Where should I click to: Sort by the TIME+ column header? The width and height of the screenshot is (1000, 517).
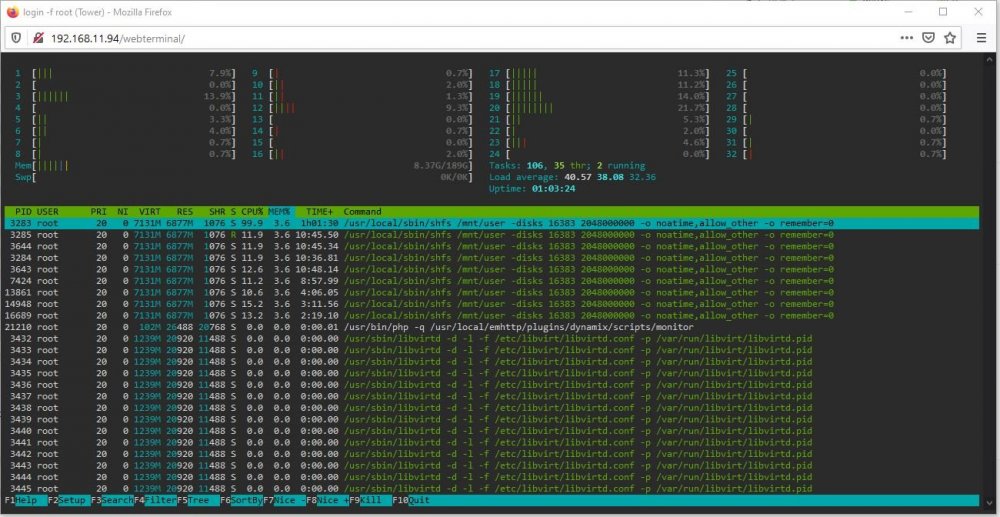point(320,212)
